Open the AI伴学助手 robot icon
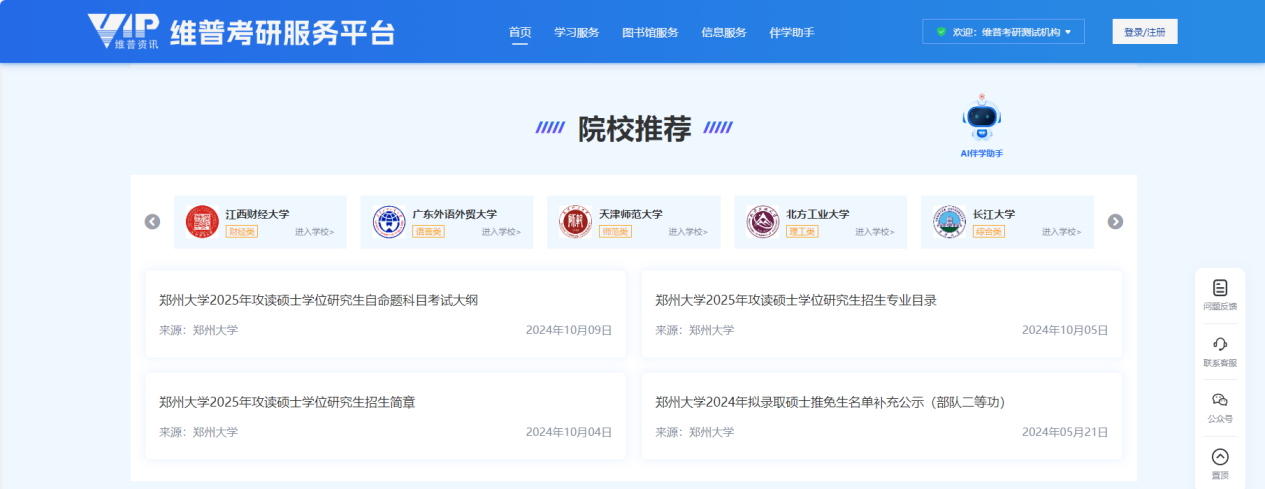The height and width of the screenshot is (489, 1265). point(981,119)
